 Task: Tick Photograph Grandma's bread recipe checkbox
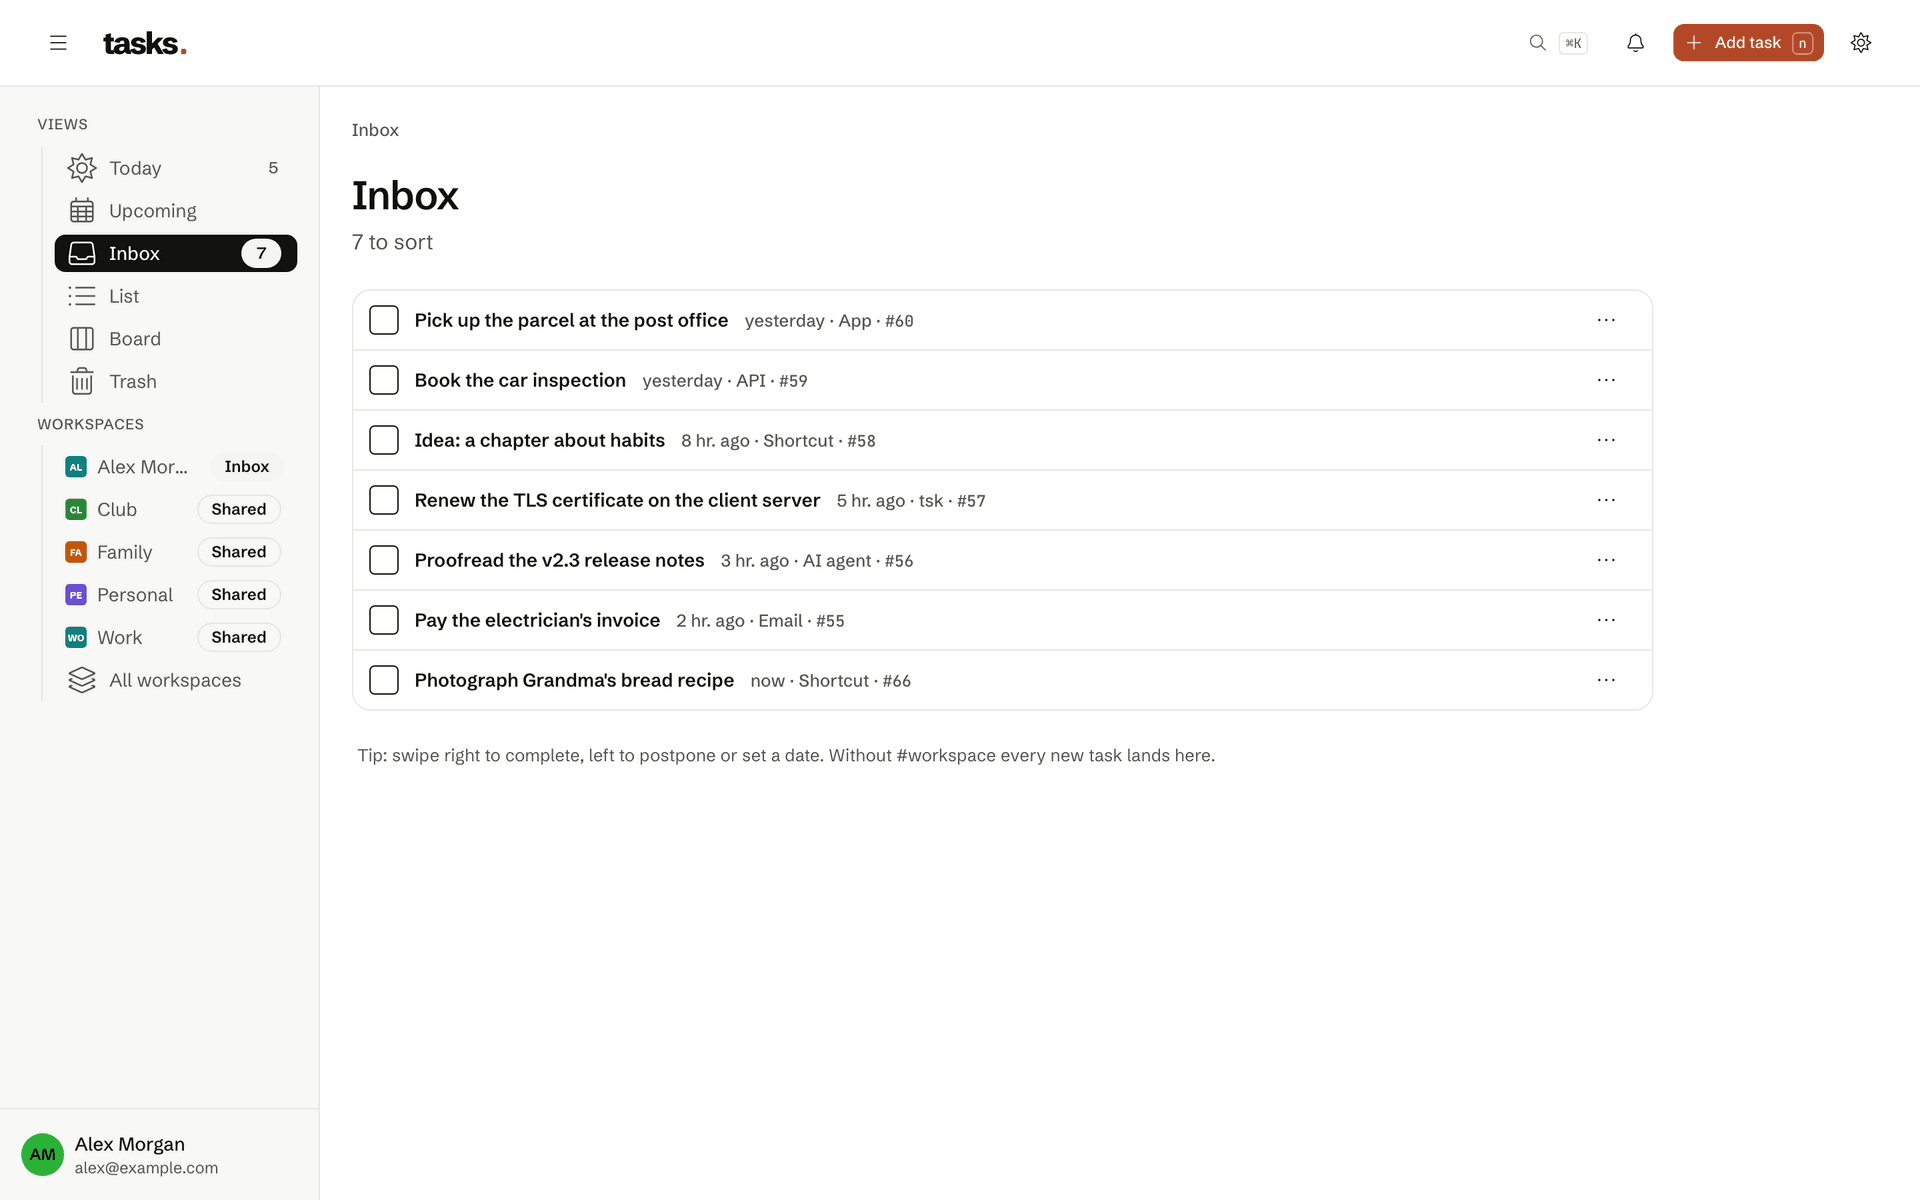coord(384,680)
